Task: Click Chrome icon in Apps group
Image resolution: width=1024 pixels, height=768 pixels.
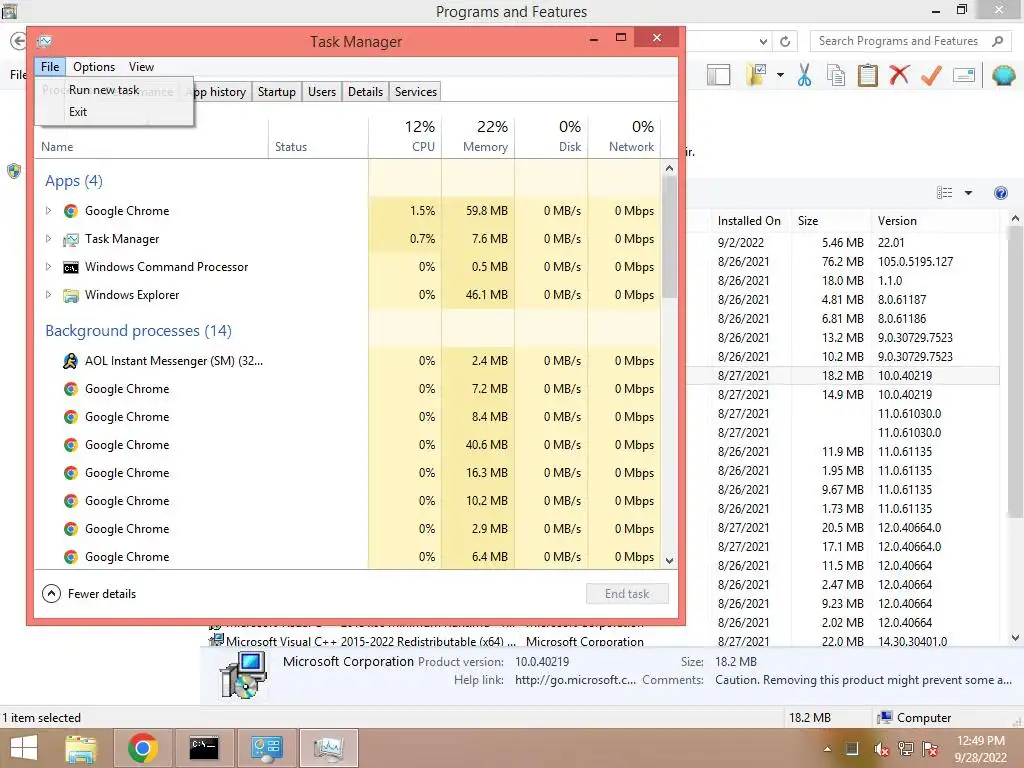Action: coord(71,211)
